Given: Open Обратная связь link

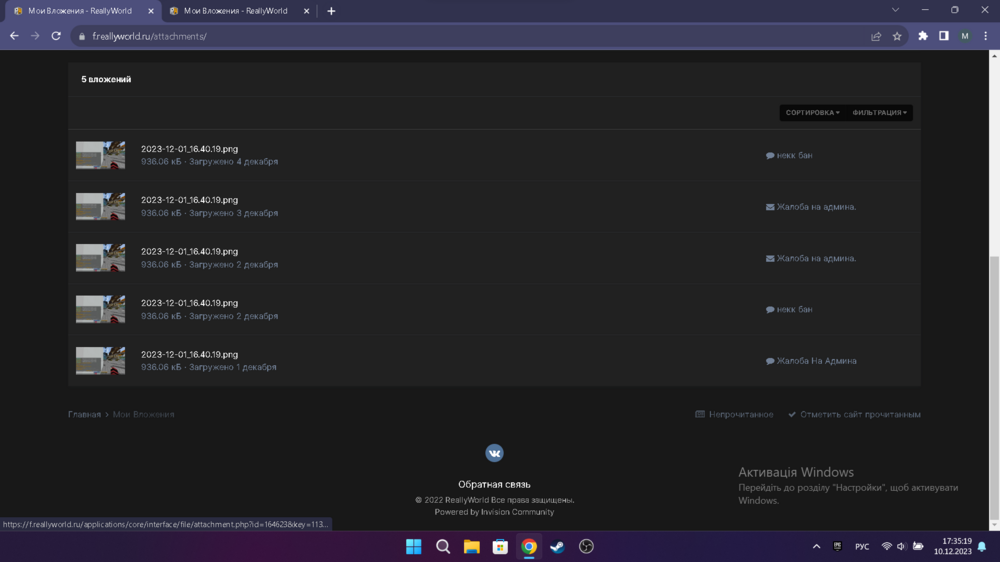Looking at the screenshot, I should [494, 484].
